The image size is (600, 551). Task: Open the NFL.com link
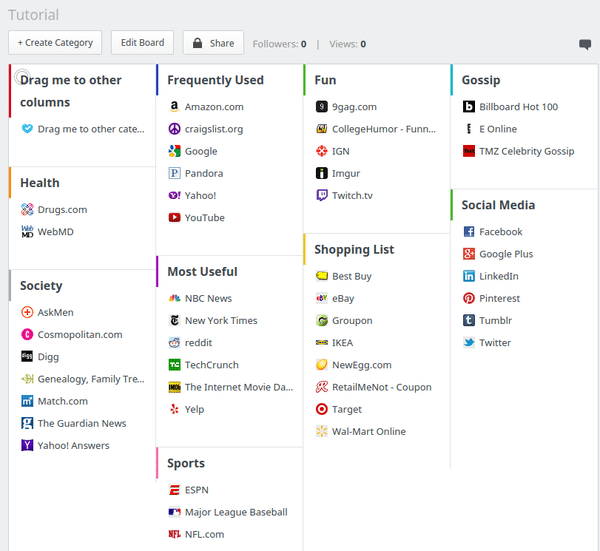(204, 535)
